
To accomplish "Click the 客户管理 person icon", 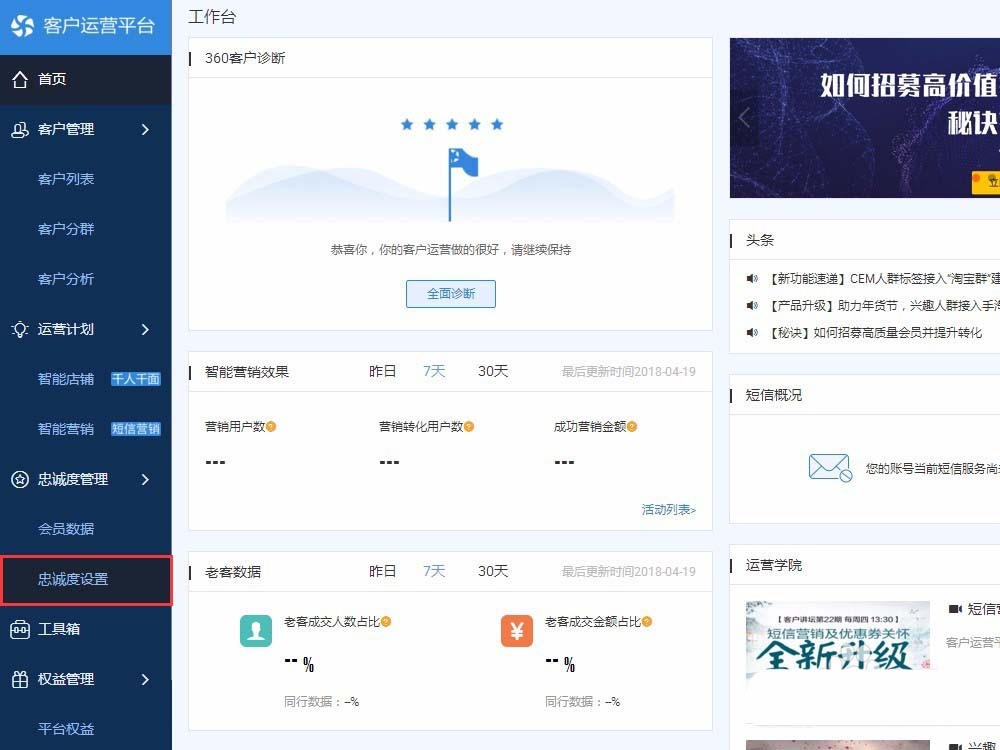I will click(20, 129).
